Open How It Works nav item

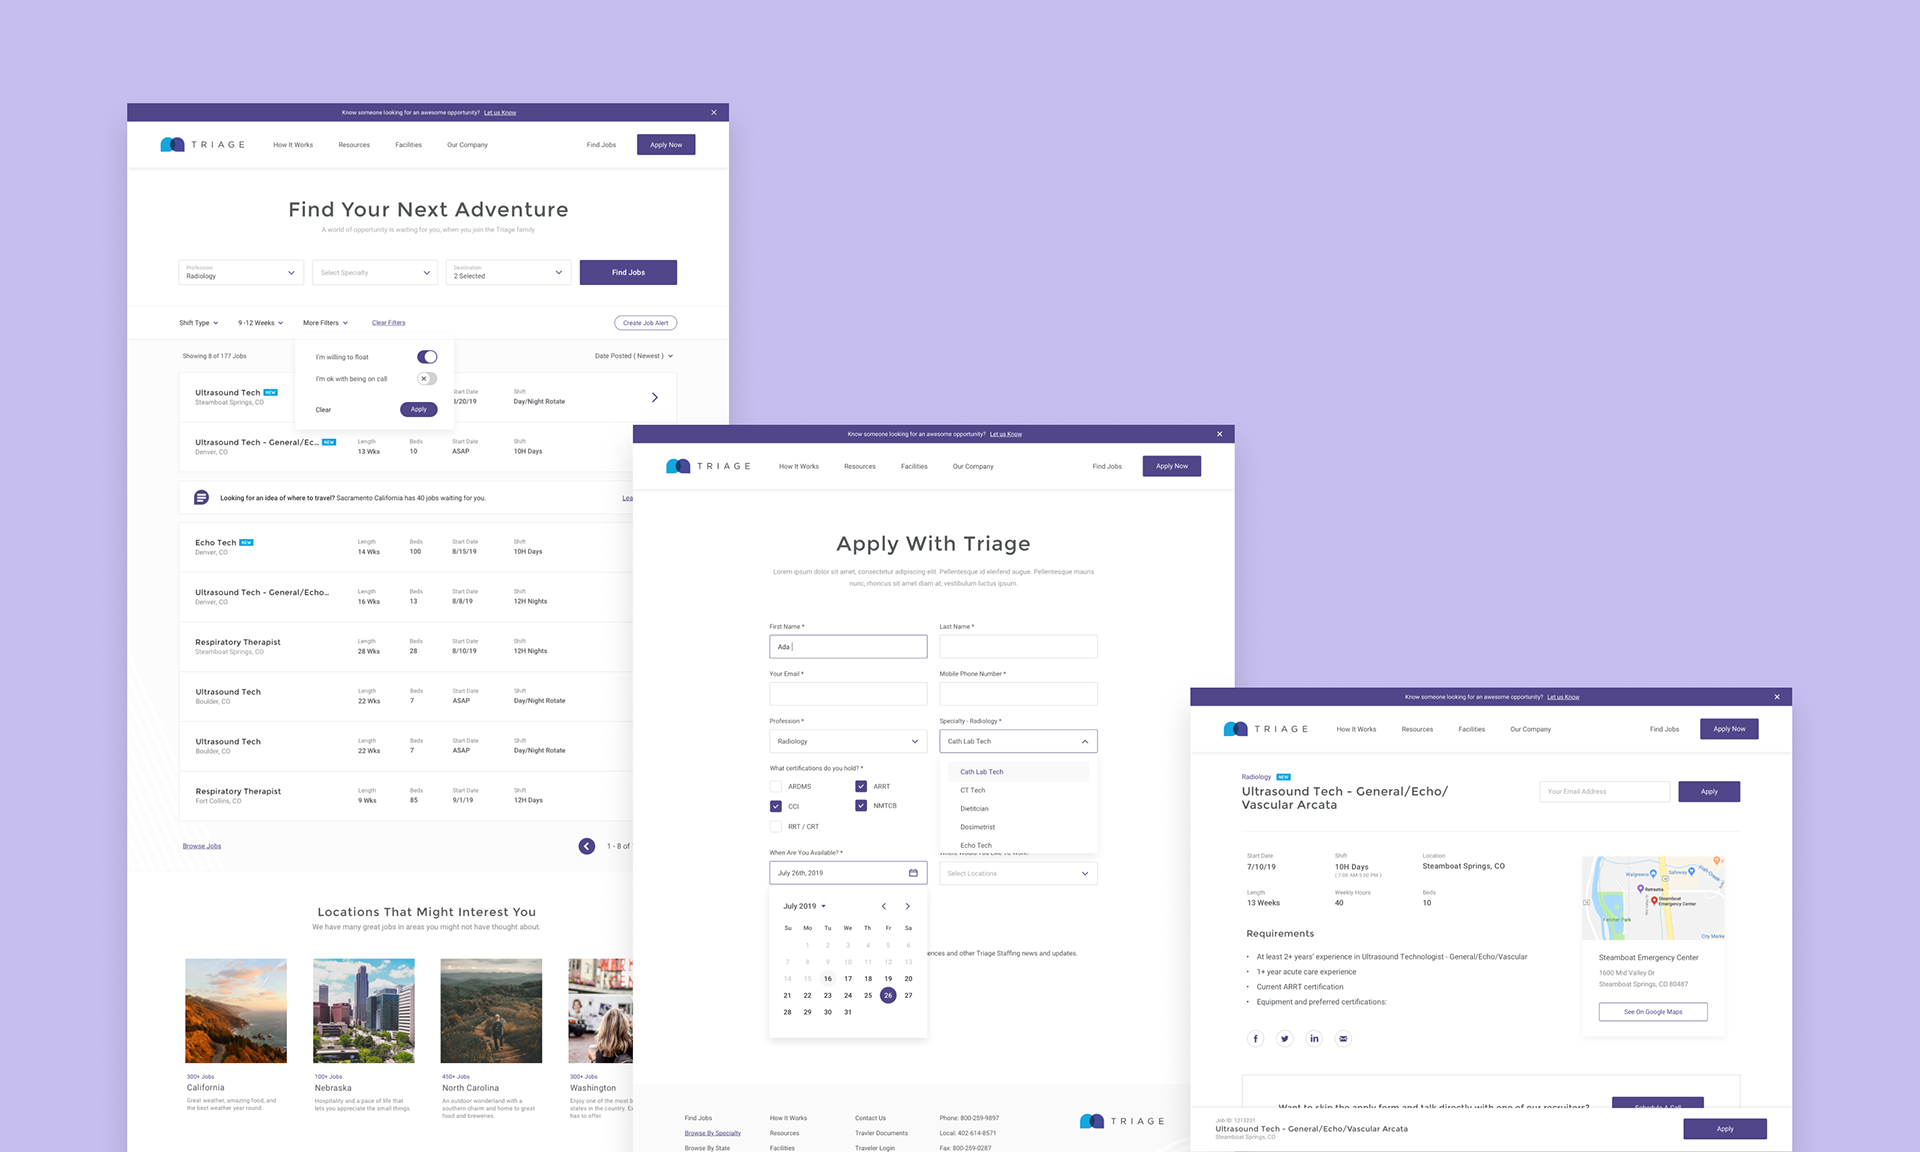pyautogui.click(x=293, y=145)
